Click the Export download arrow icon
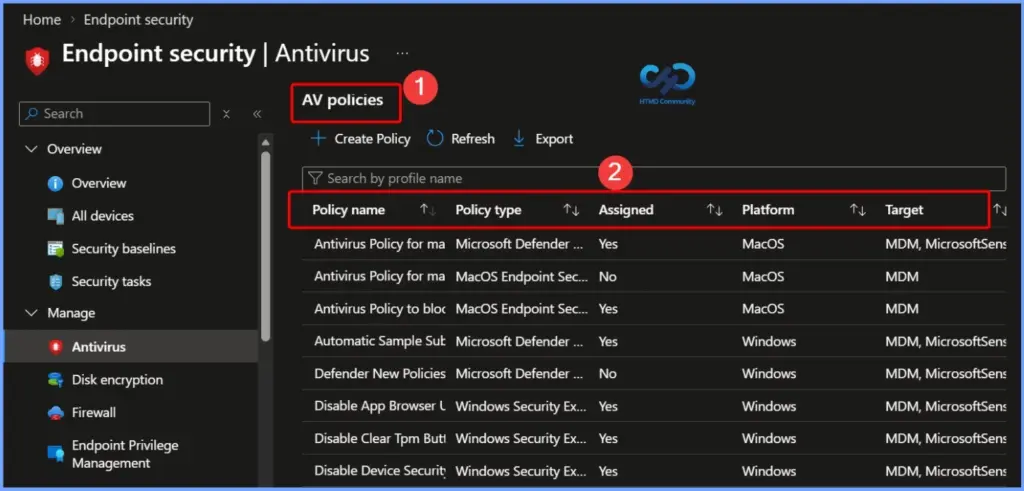The image size is (1024, 491). 519,138
